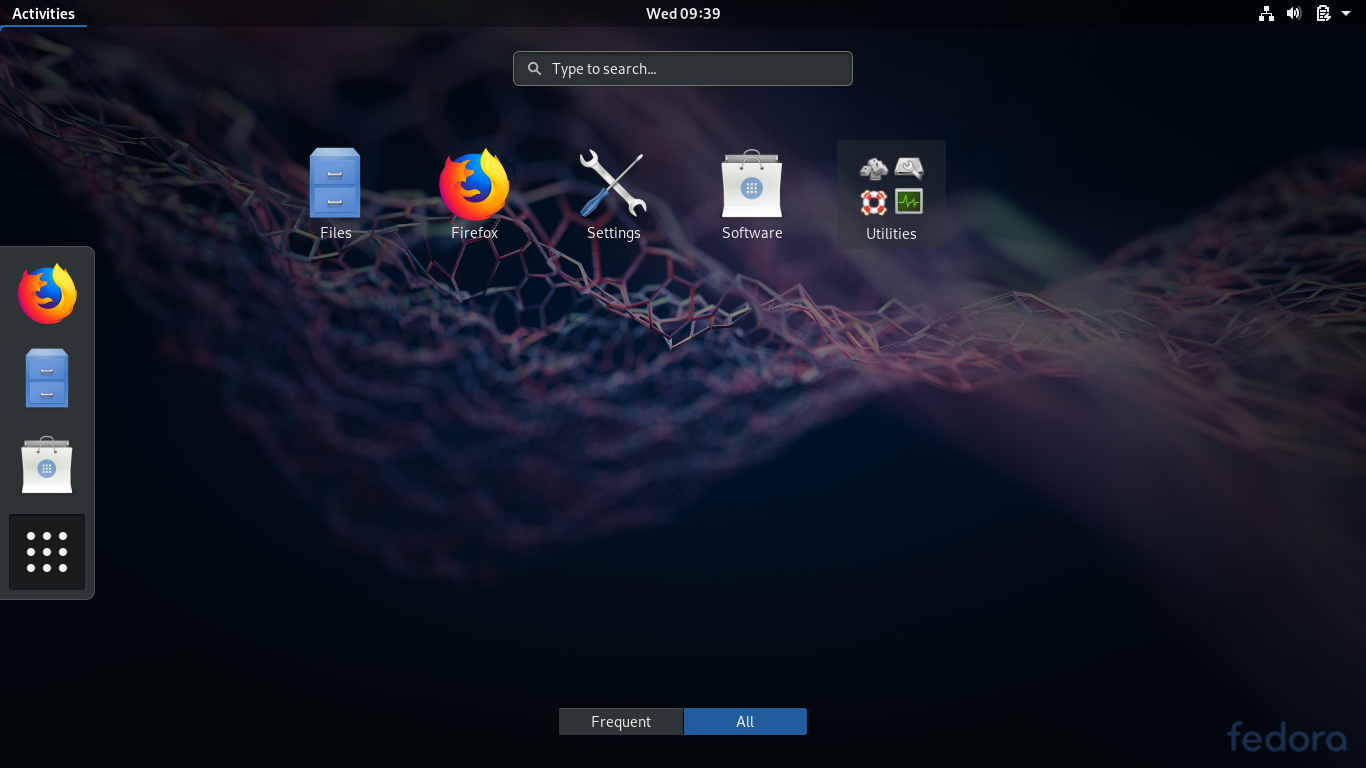Switch to the Frequent apps tab

point(621,722)
